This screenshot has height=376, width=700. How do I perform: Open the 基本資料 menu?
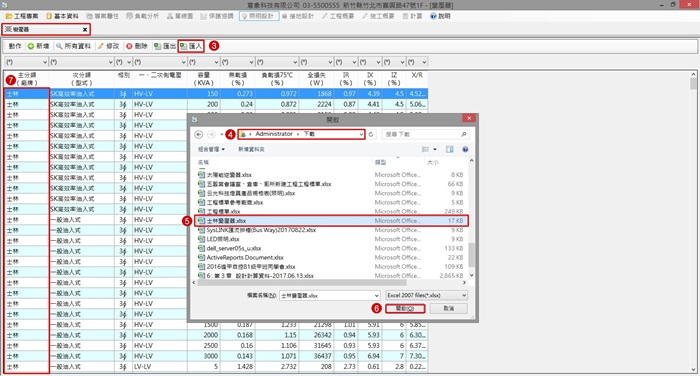point(62,16)
